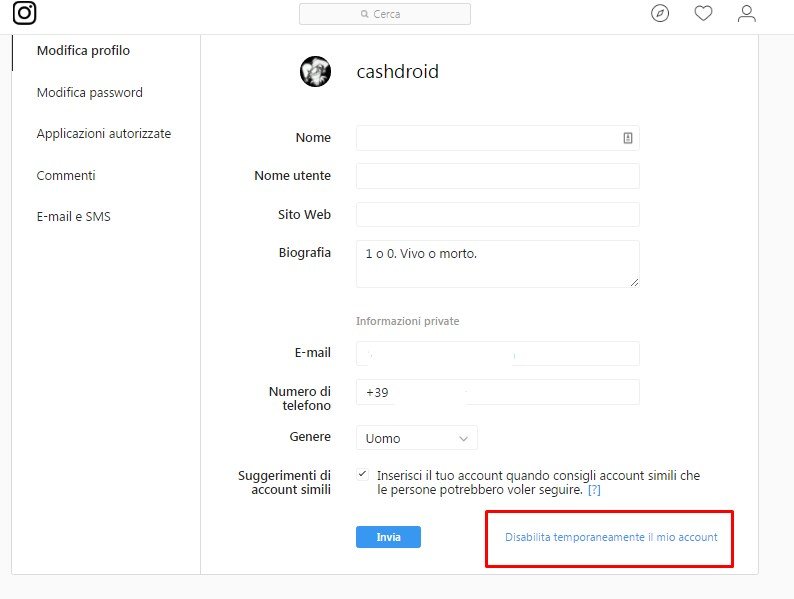Image resolution: width=794 pixels, height=599 pixels.
Task: Click the Instagram logo icon
Action: [25, 13]
